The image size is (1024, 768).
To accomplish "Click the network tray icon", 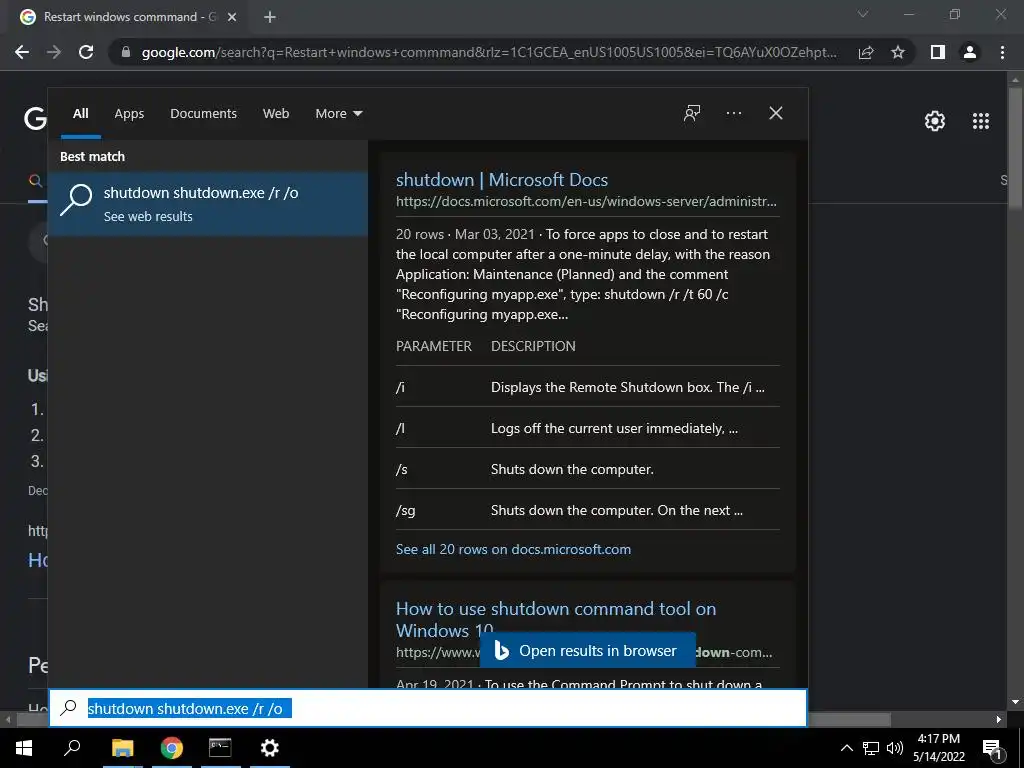I will 871,748.
